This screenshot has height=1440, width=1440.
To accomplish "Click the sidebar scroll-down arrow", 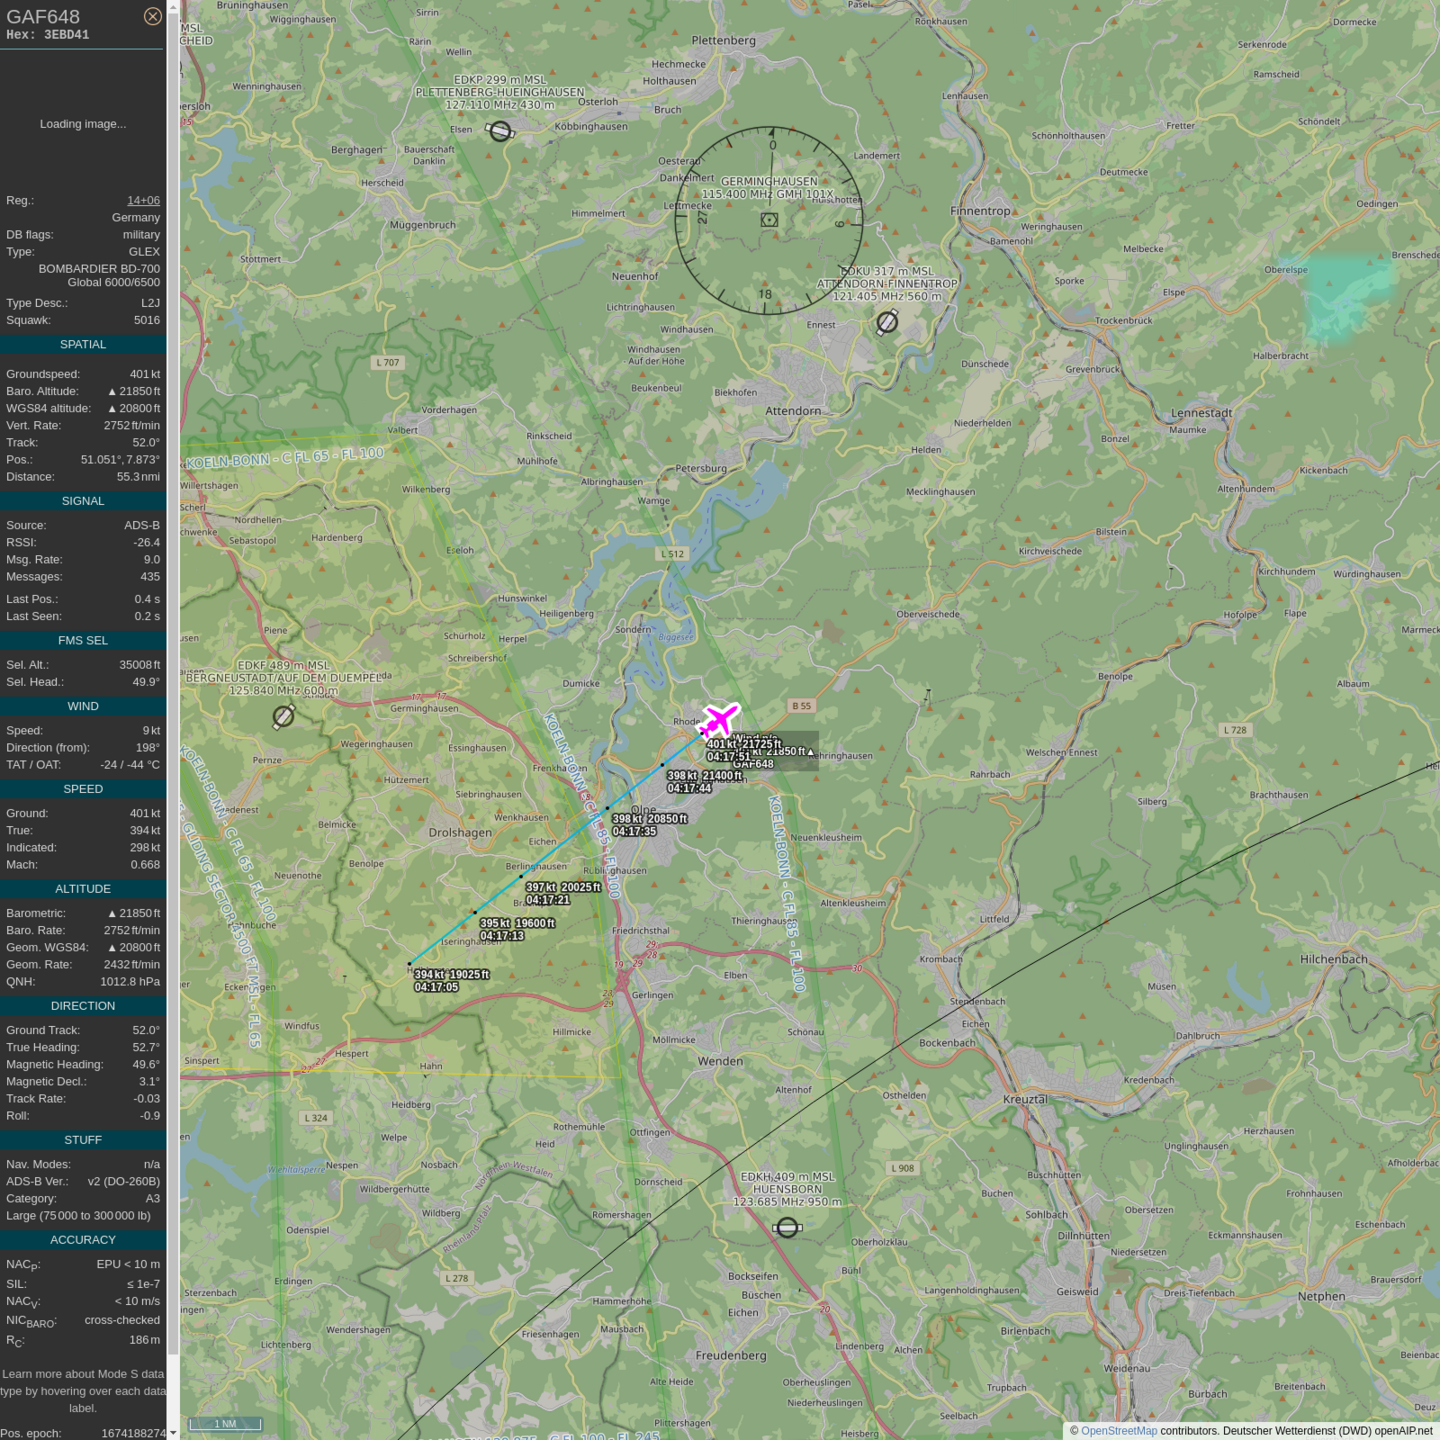I will (173, 1432).
